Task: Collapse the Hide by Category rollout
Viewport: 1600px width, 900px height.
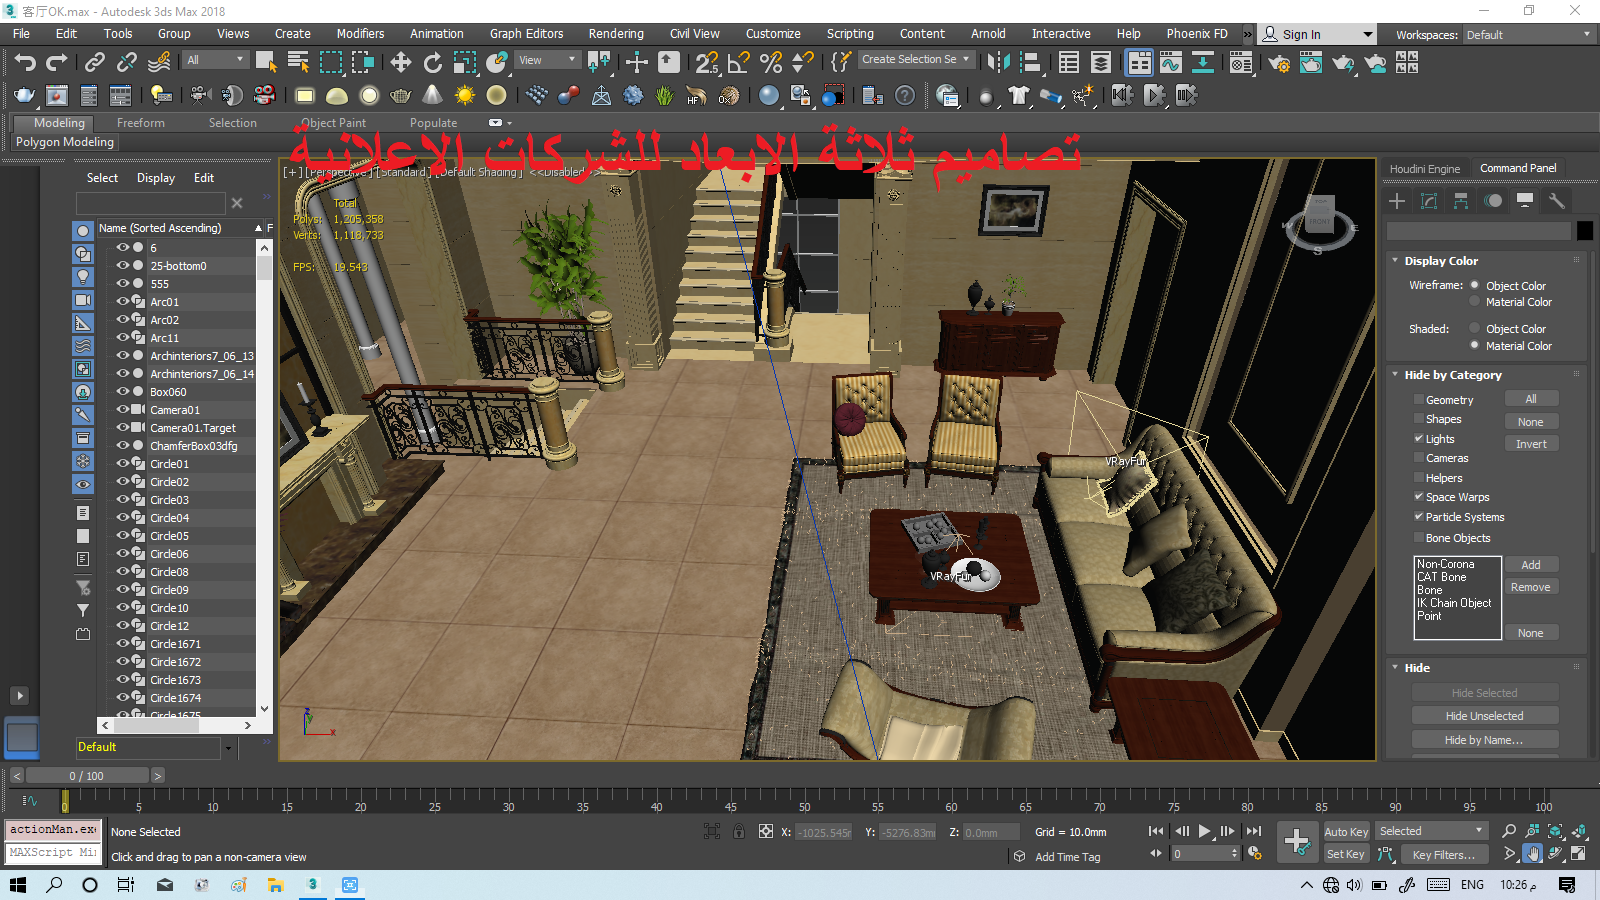Action: click(1452, 375)
